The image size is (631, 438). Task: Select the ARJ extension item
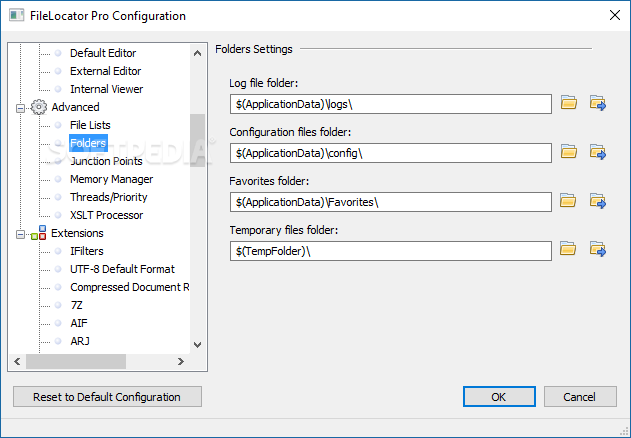click(80, 341)
